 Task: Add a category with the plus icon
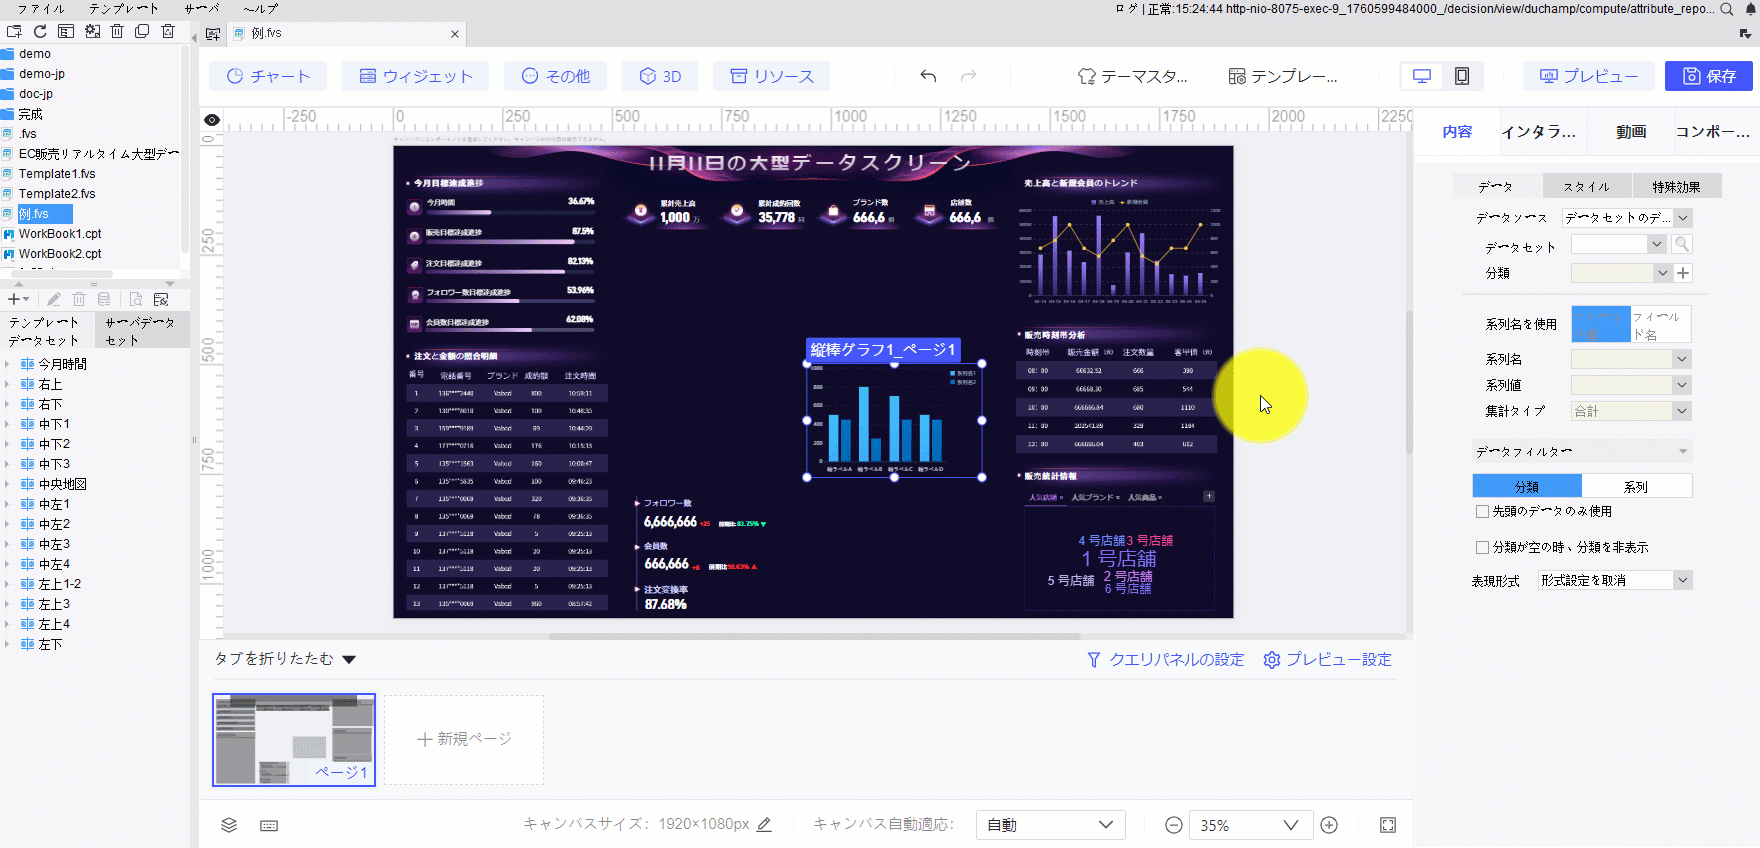pyautogui.click(x=1683, y=273)
